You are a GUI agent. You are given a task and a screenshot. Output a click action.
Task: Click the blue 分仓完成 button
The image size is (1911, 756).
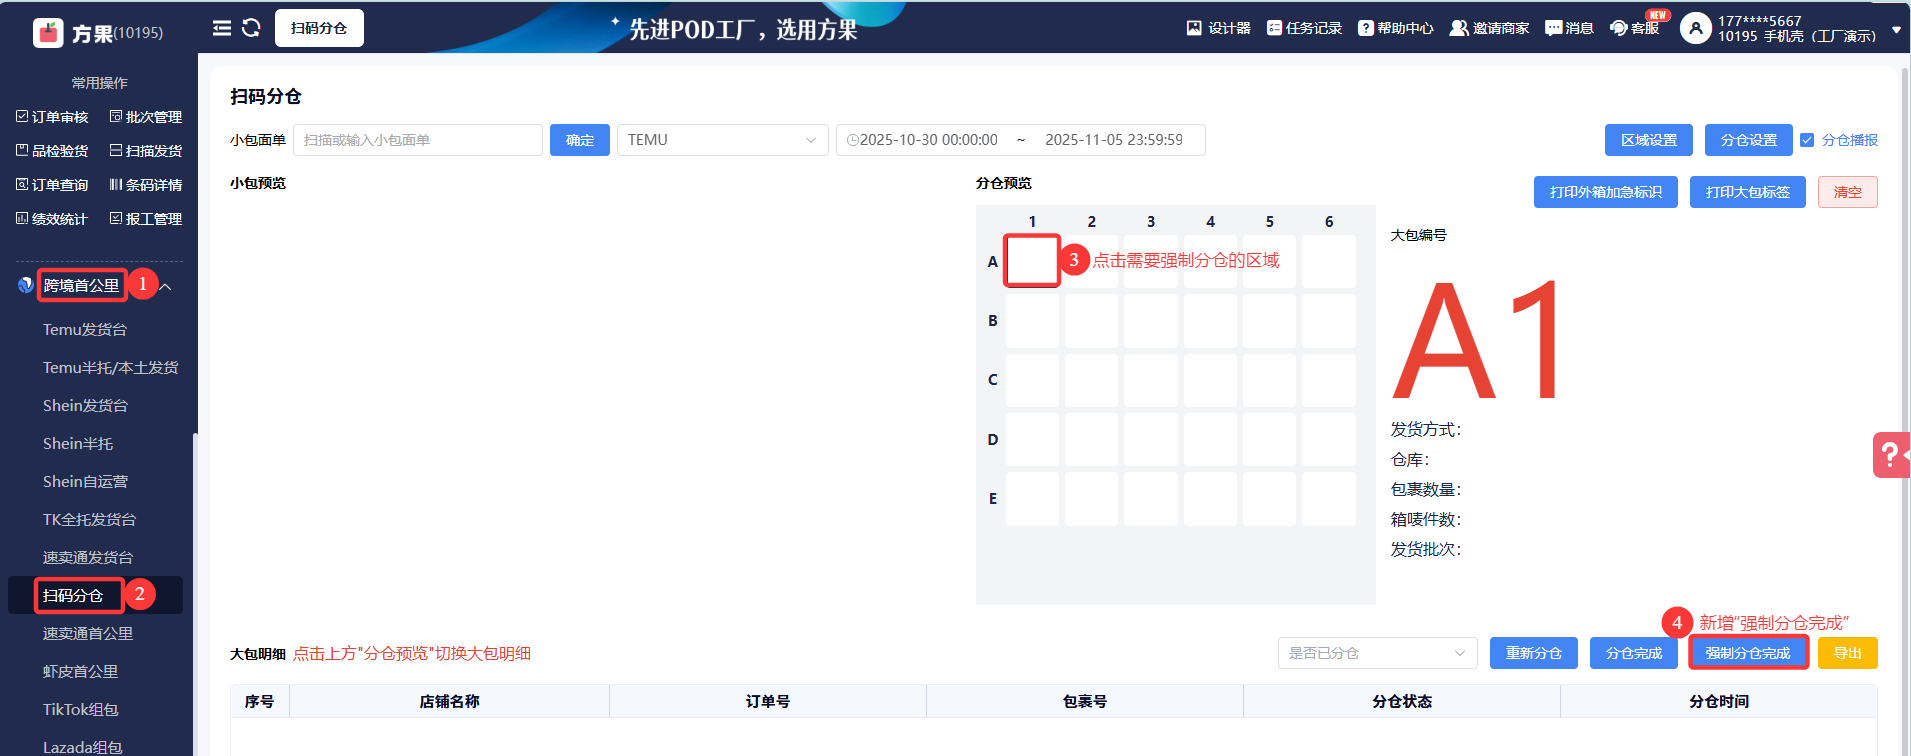click(1634, 653)
